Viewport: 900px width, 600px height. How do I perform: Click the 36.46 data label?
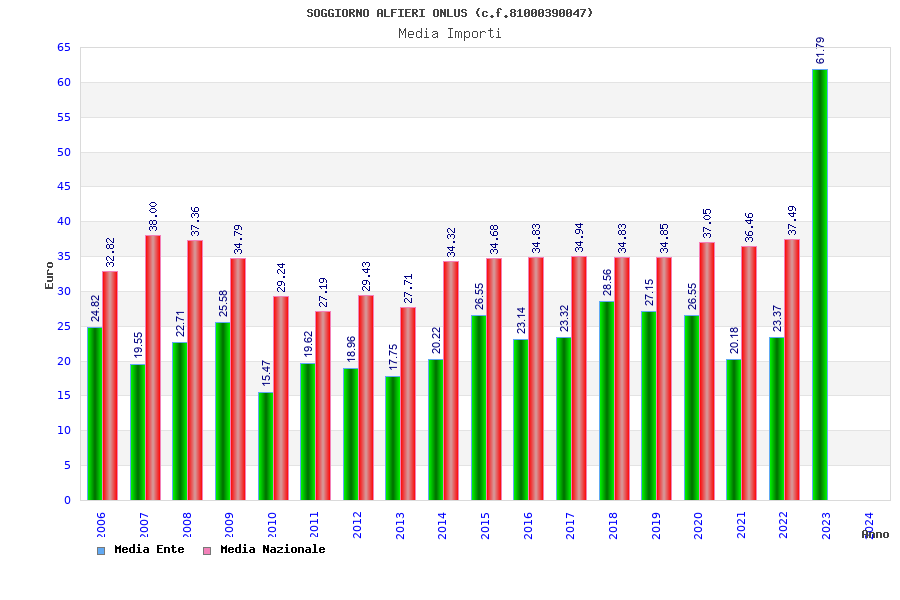[x=749, y=227]
